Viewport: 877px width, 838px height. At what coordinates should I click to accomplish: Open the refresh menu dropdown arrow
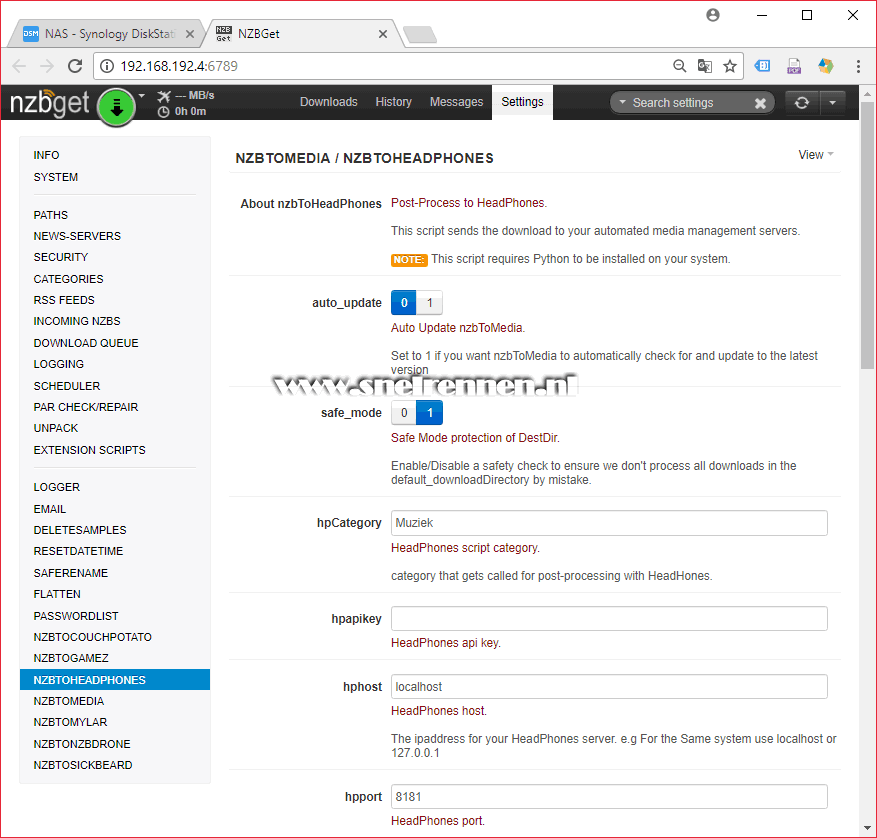[832, 103]
